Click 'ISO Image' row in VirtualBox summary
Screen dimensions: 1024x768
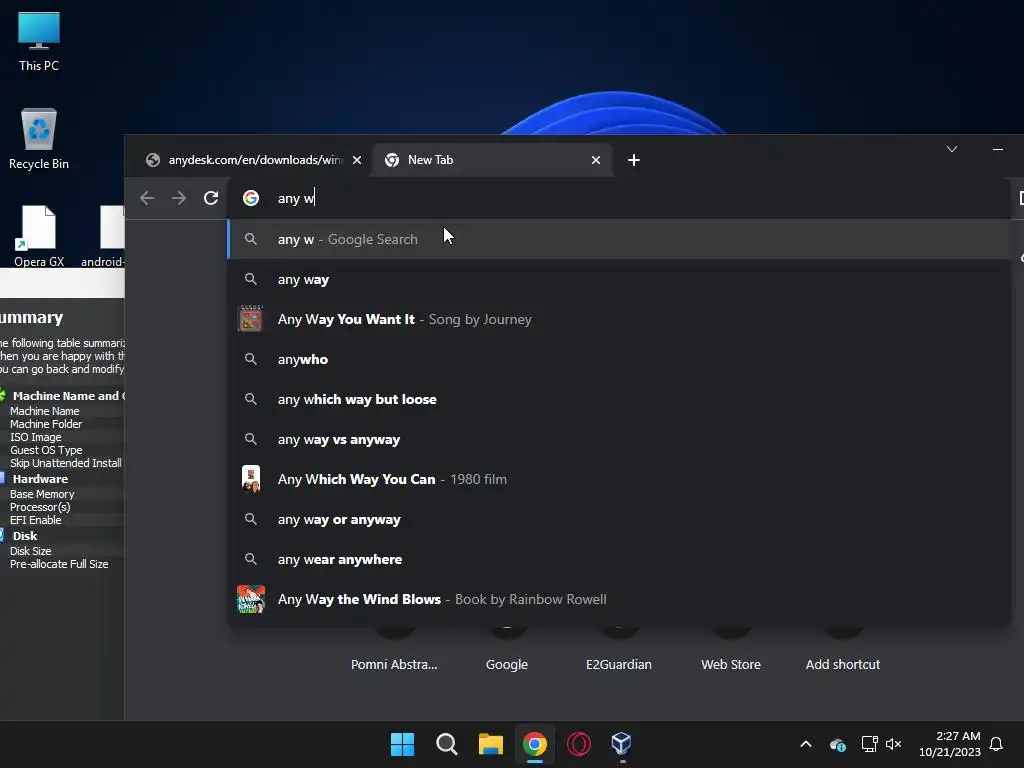(x=35, y=437)
